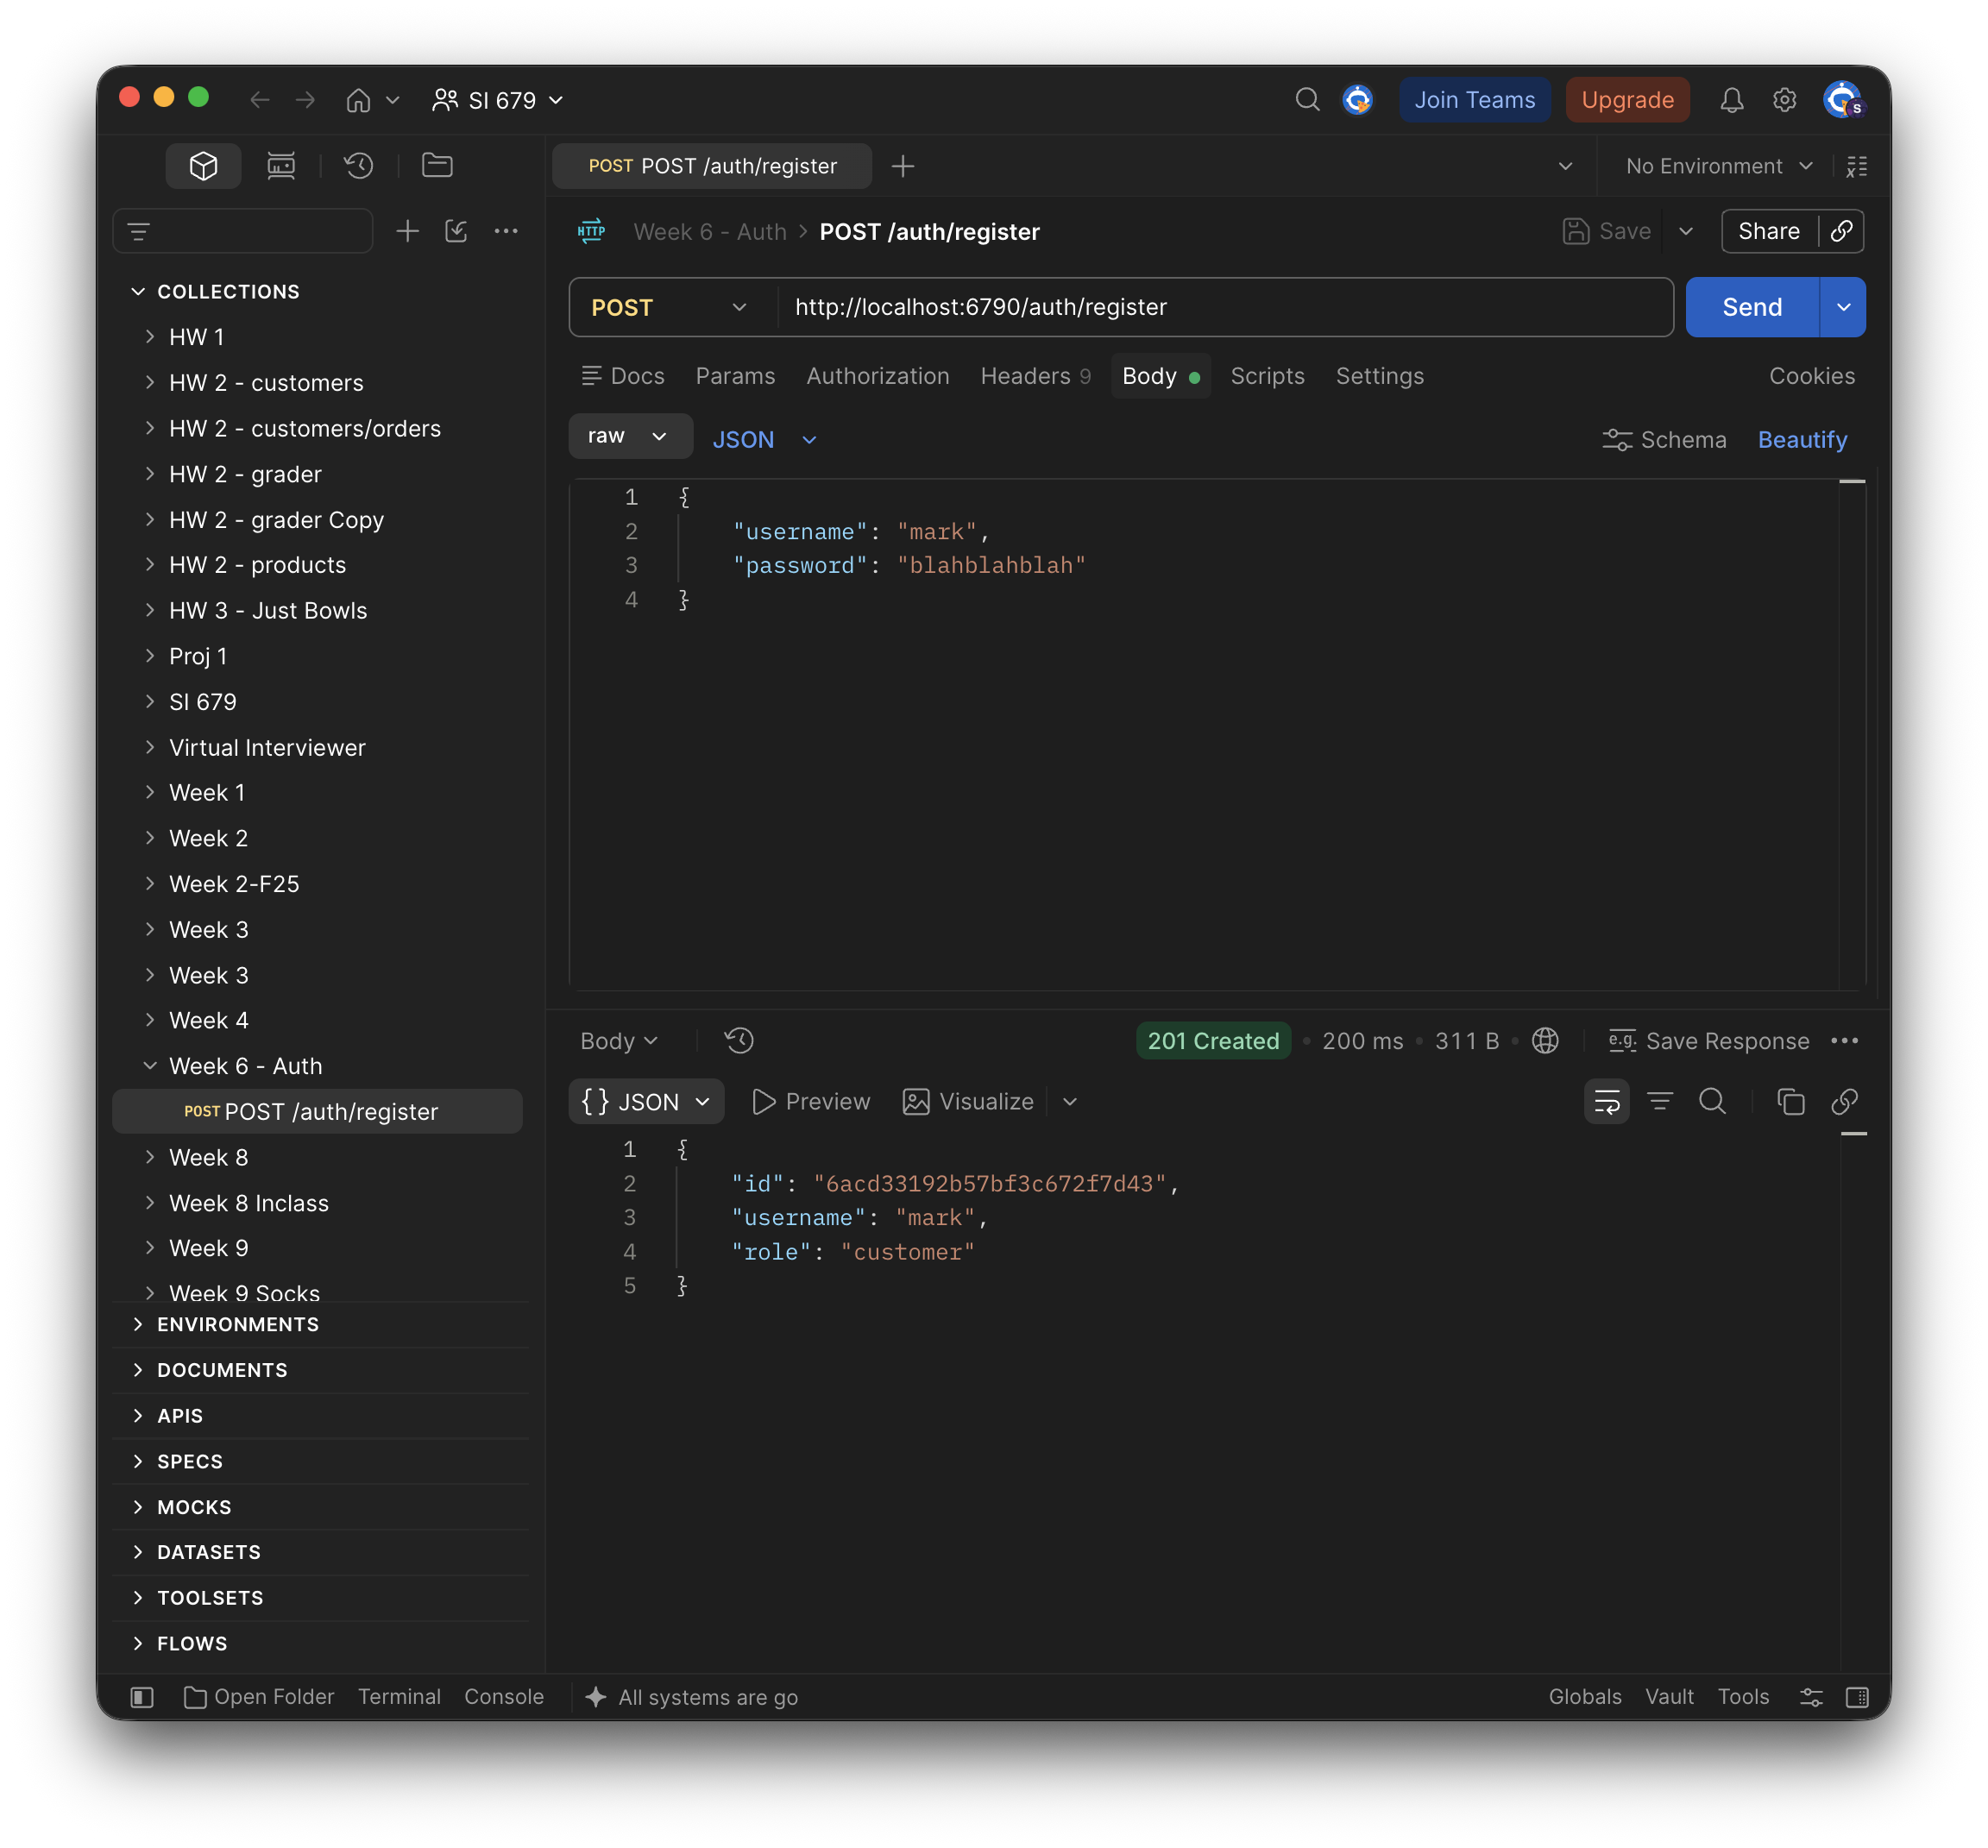Switch to the Authorization tab
Screen dimensions: 1988x1848
(877, 376)
